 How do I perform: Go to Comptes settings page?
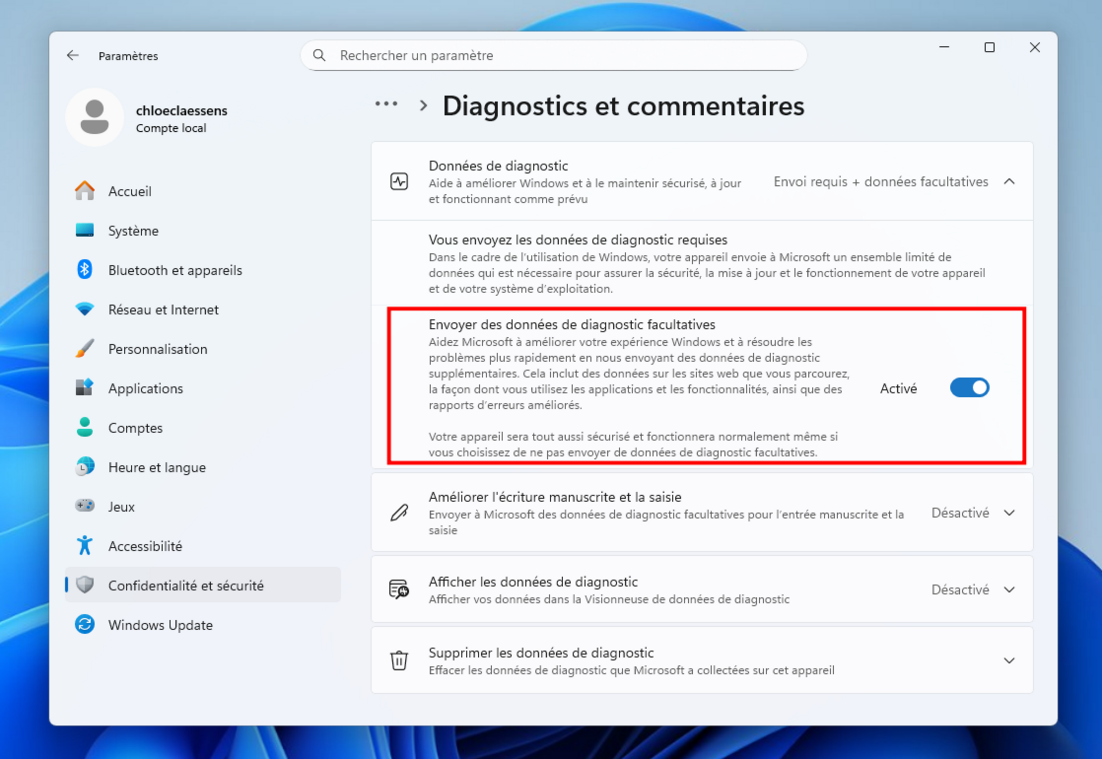click(135, 428)
